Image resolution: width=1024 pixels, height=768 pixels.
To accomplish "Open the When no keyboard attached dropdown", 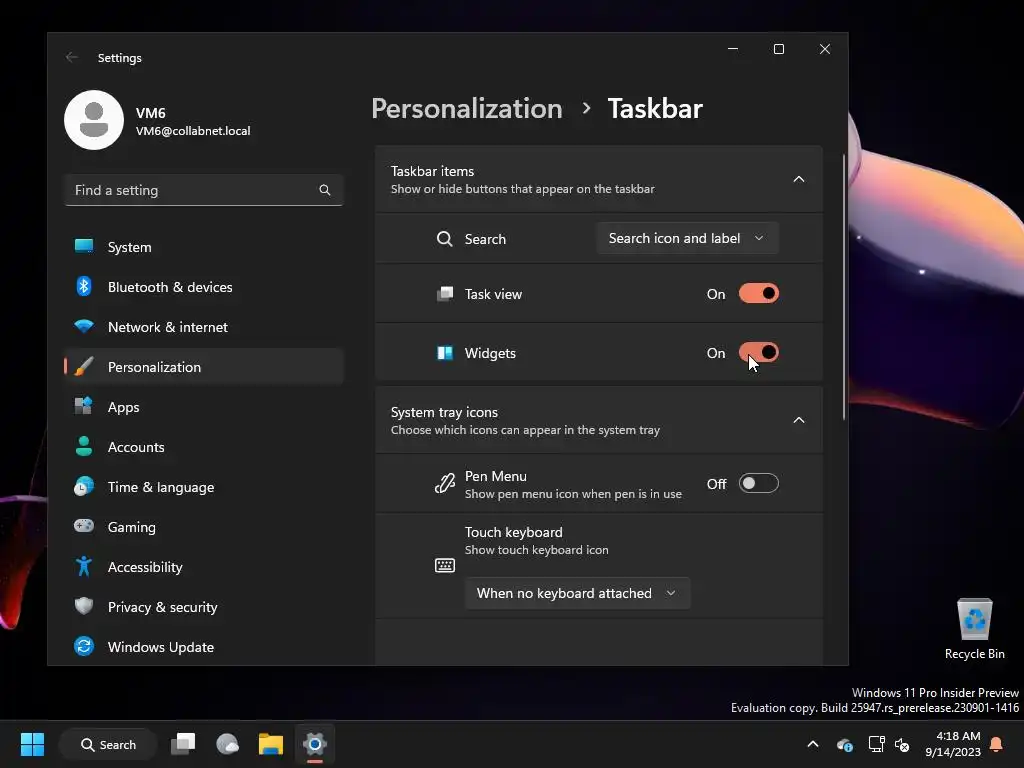I will pos(577,593).
